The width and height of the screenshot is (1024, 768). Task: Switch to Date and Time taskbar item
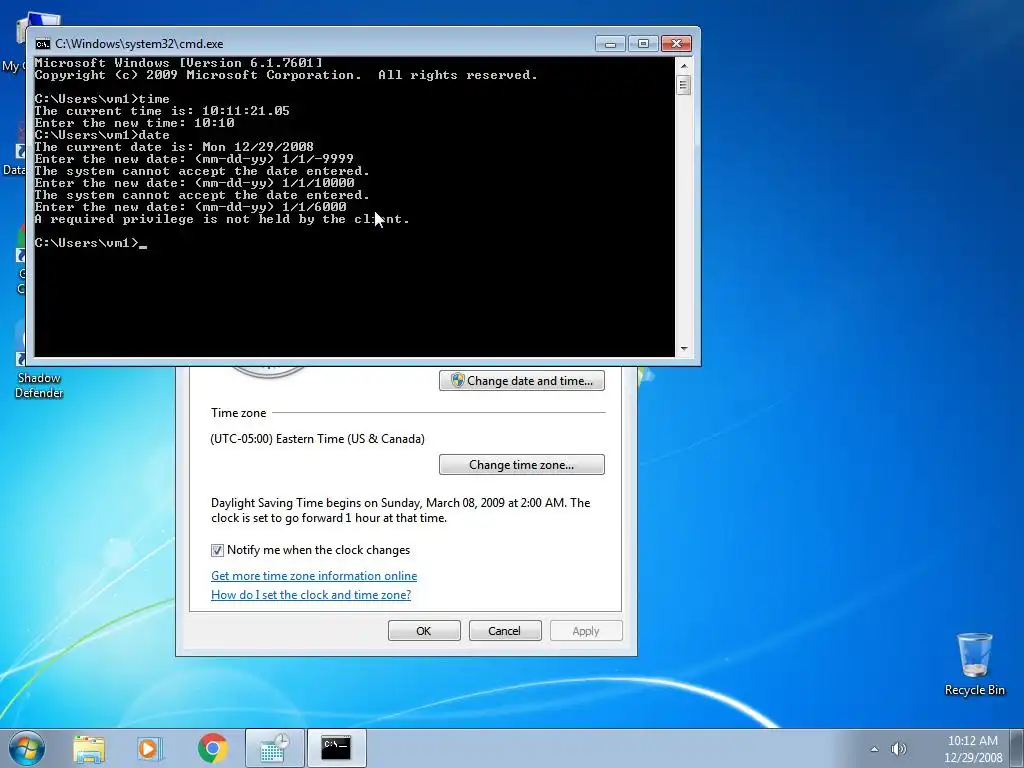tap(275, 748)
